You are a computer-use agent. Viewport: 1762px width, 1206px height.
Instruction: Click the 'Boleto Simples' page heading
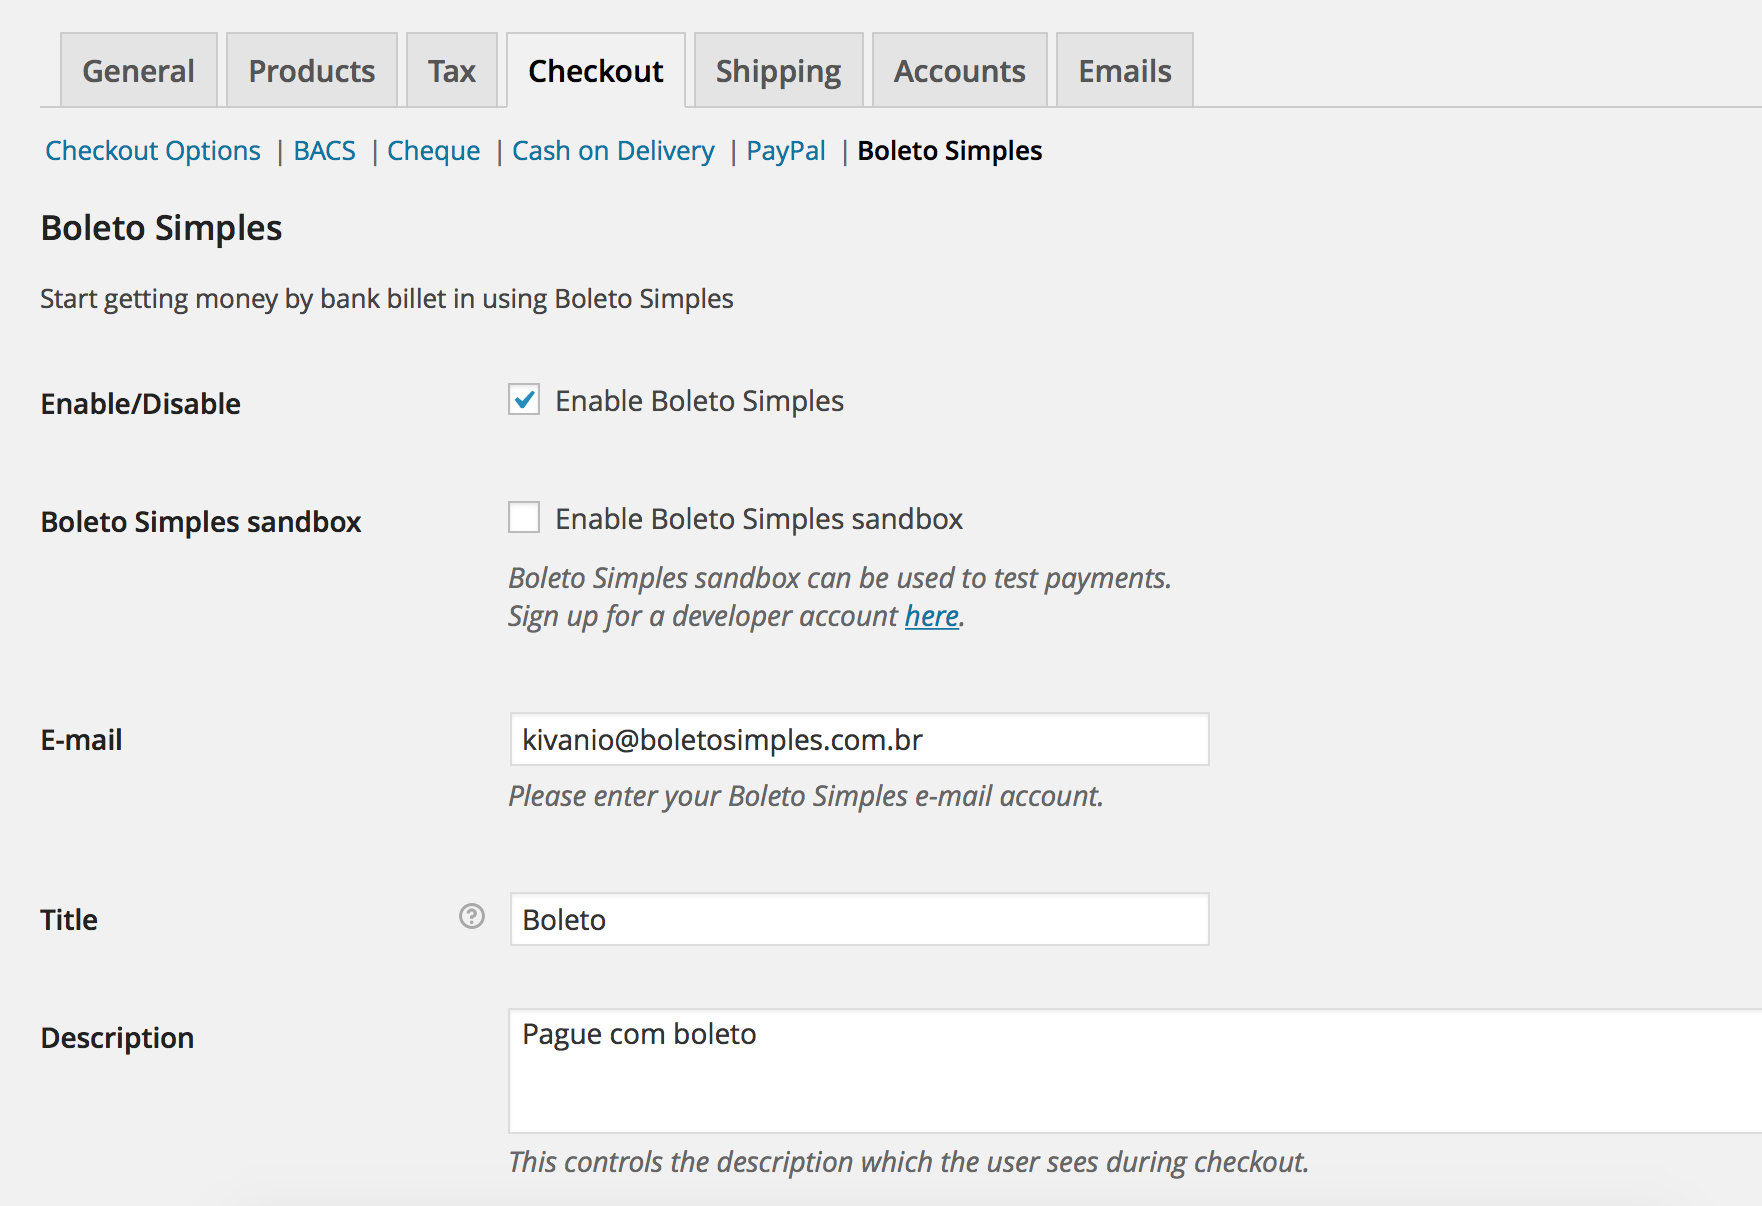click(162, 228)
